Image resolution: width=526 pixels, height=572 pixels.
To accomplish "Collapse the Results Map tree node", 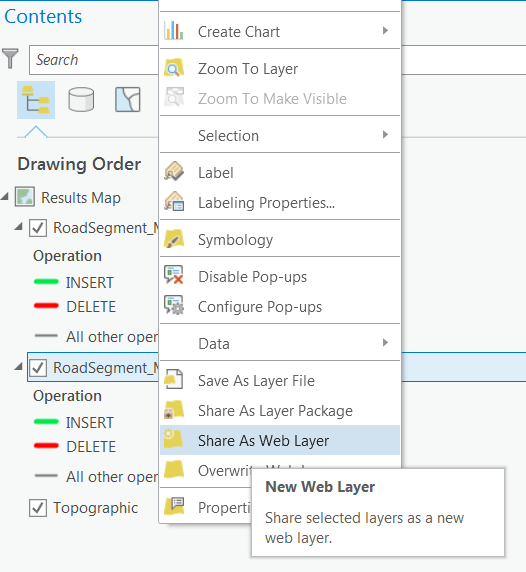I will [x=5, y=197].
